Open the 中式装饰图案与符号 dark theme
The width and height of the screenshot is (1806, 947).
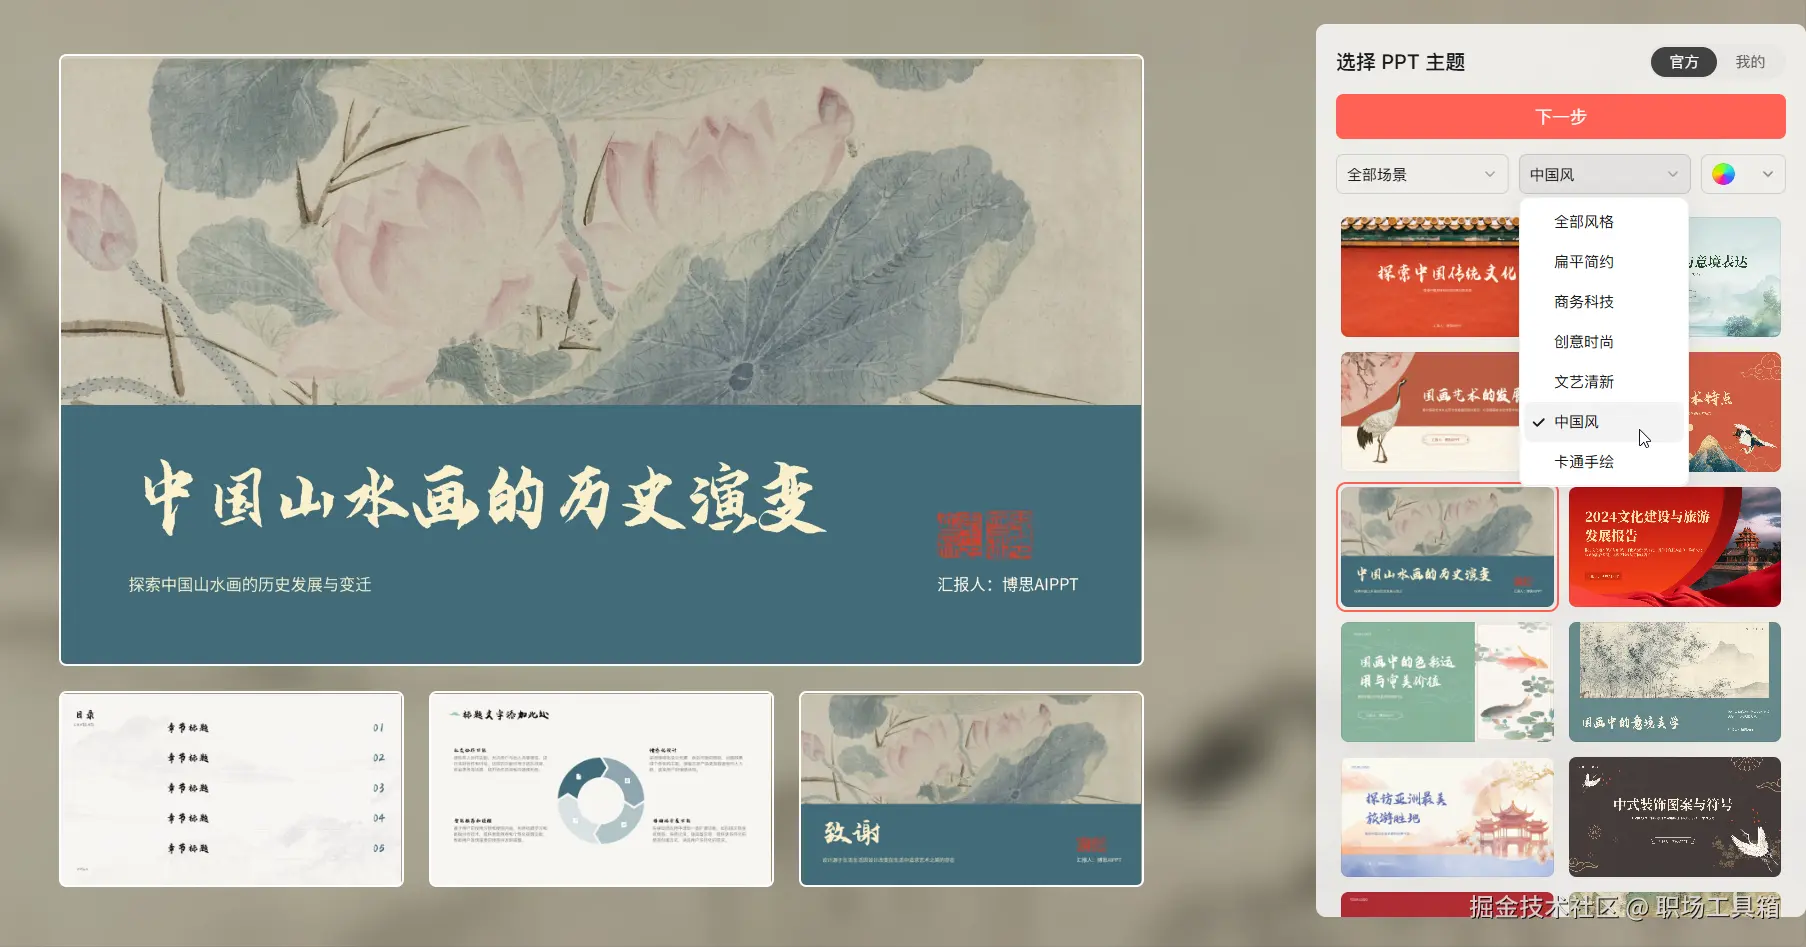point(1674,816)
